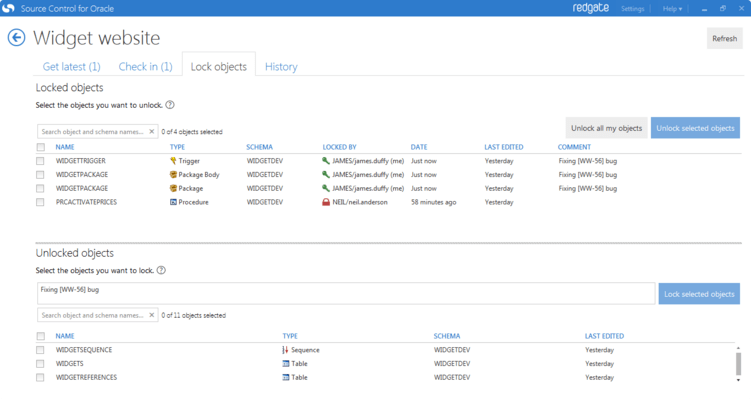
Task: Open Settings in the title bar
Action: [x=632, y=9]
